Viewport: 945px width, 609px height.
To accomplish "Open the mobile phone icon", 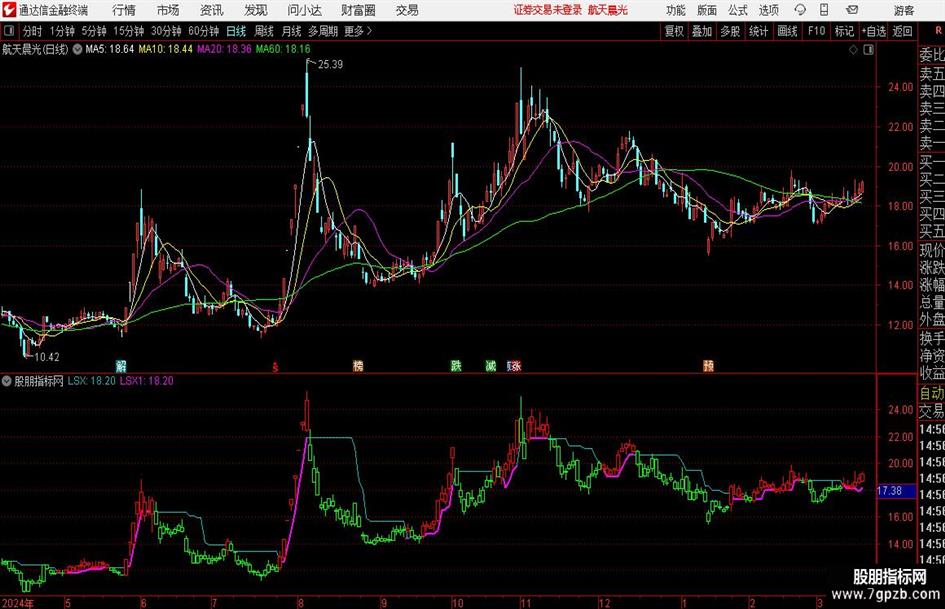I will (824, 10).
